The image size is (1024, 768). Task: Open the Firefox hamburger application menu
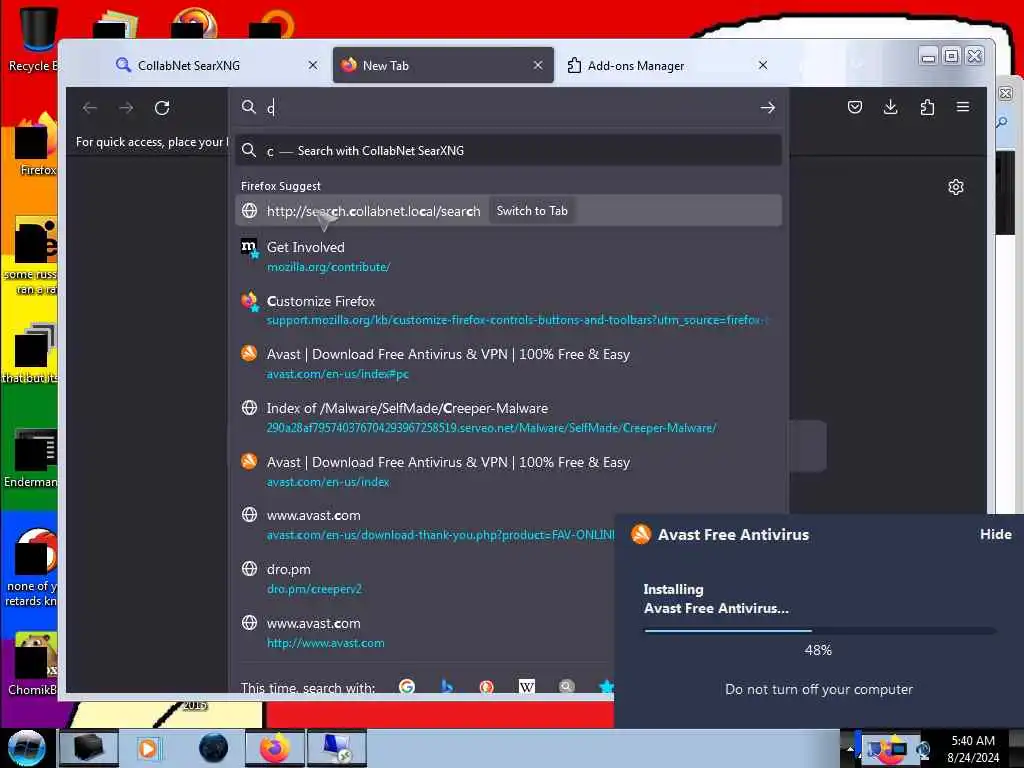pyautogui.click(x=963, y=107)
